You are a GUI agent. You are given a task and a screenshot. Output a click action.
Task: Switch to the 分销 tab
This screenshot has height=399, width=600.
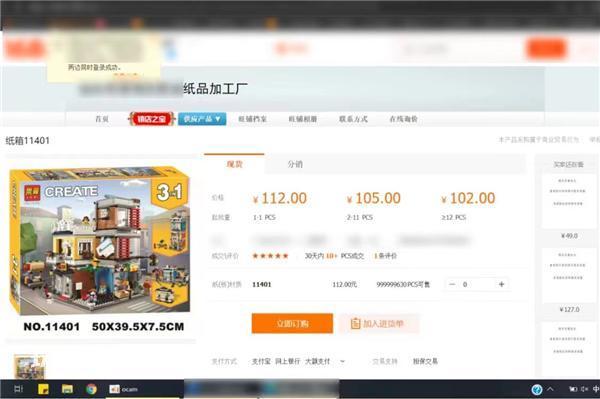pyautogui.click(x=295, y=164)
